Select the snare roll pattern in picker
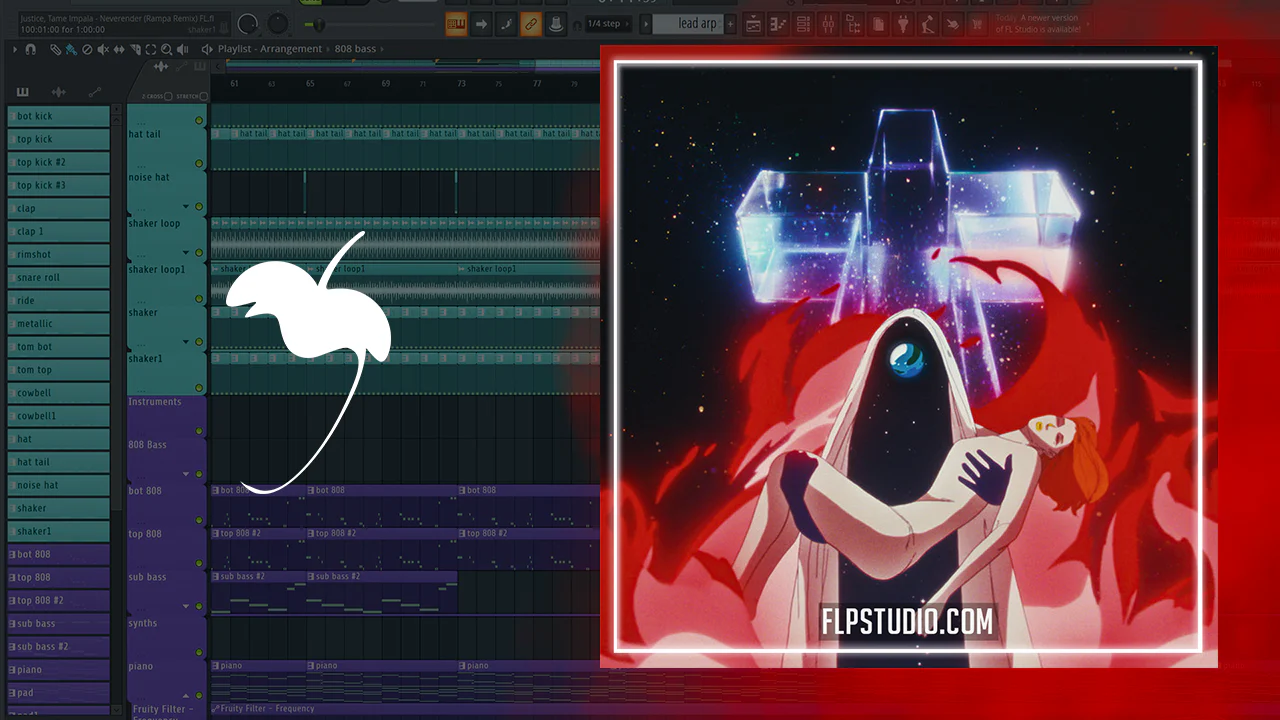Image resolution: width=1280 pixels, height=720 pixels. click(59, 277)
